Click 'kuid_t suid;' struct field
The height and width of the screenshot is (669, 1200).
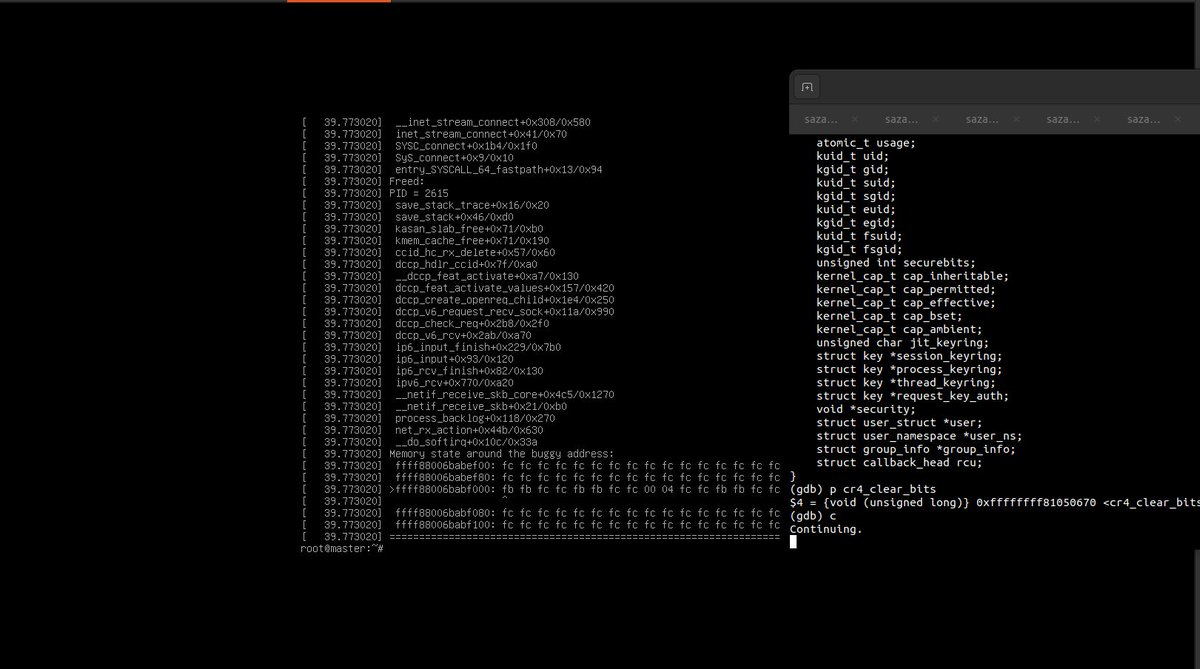tap(856, 183)
